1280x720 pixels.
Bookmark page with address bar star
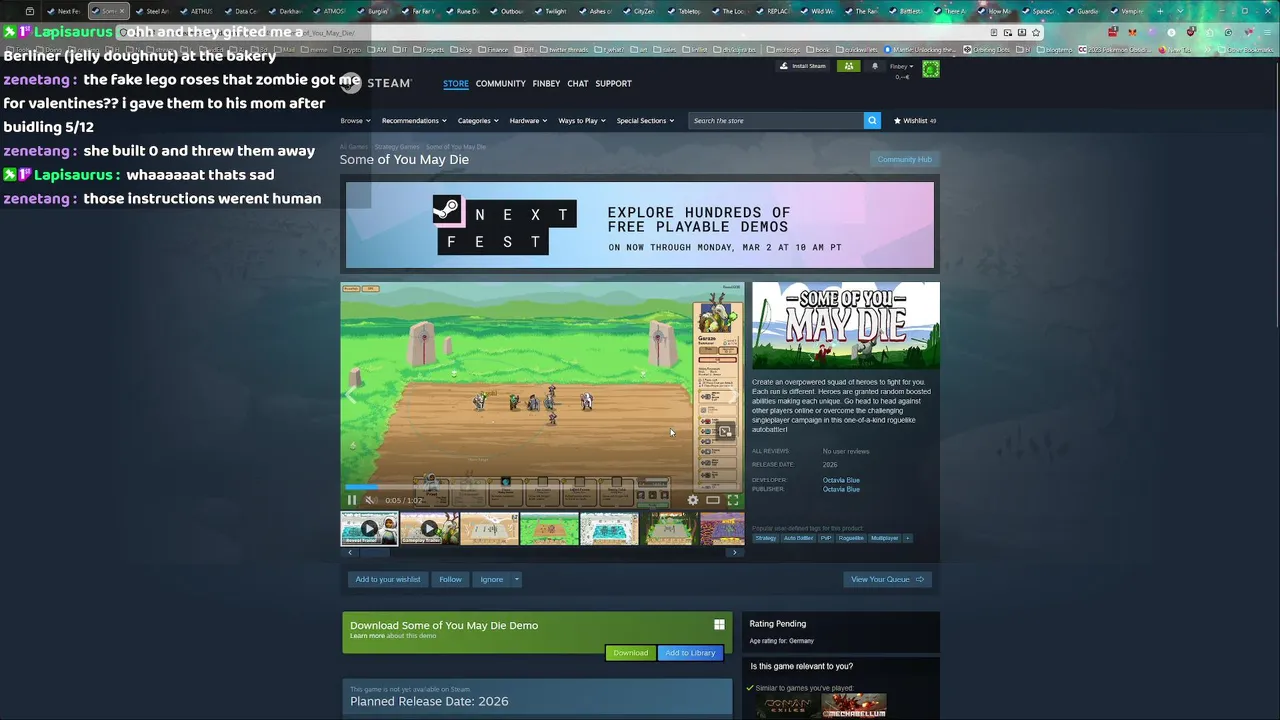click(1036, 32)
